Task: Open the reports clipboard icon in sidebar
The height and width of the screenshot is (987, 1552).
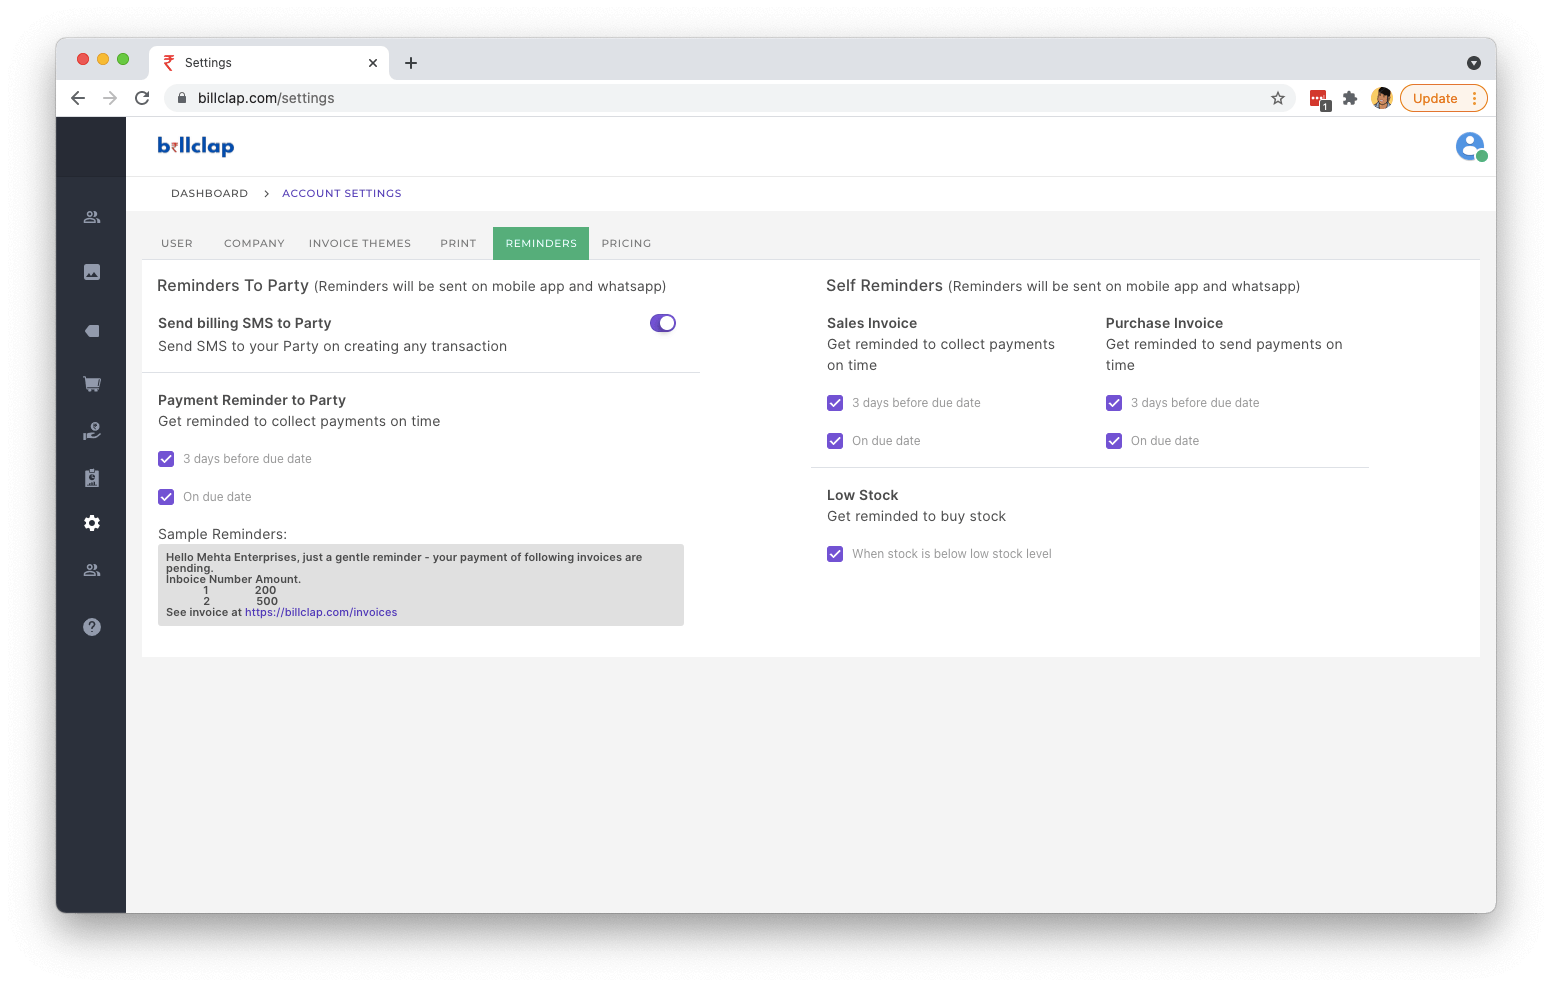Action: pos(92,478)
